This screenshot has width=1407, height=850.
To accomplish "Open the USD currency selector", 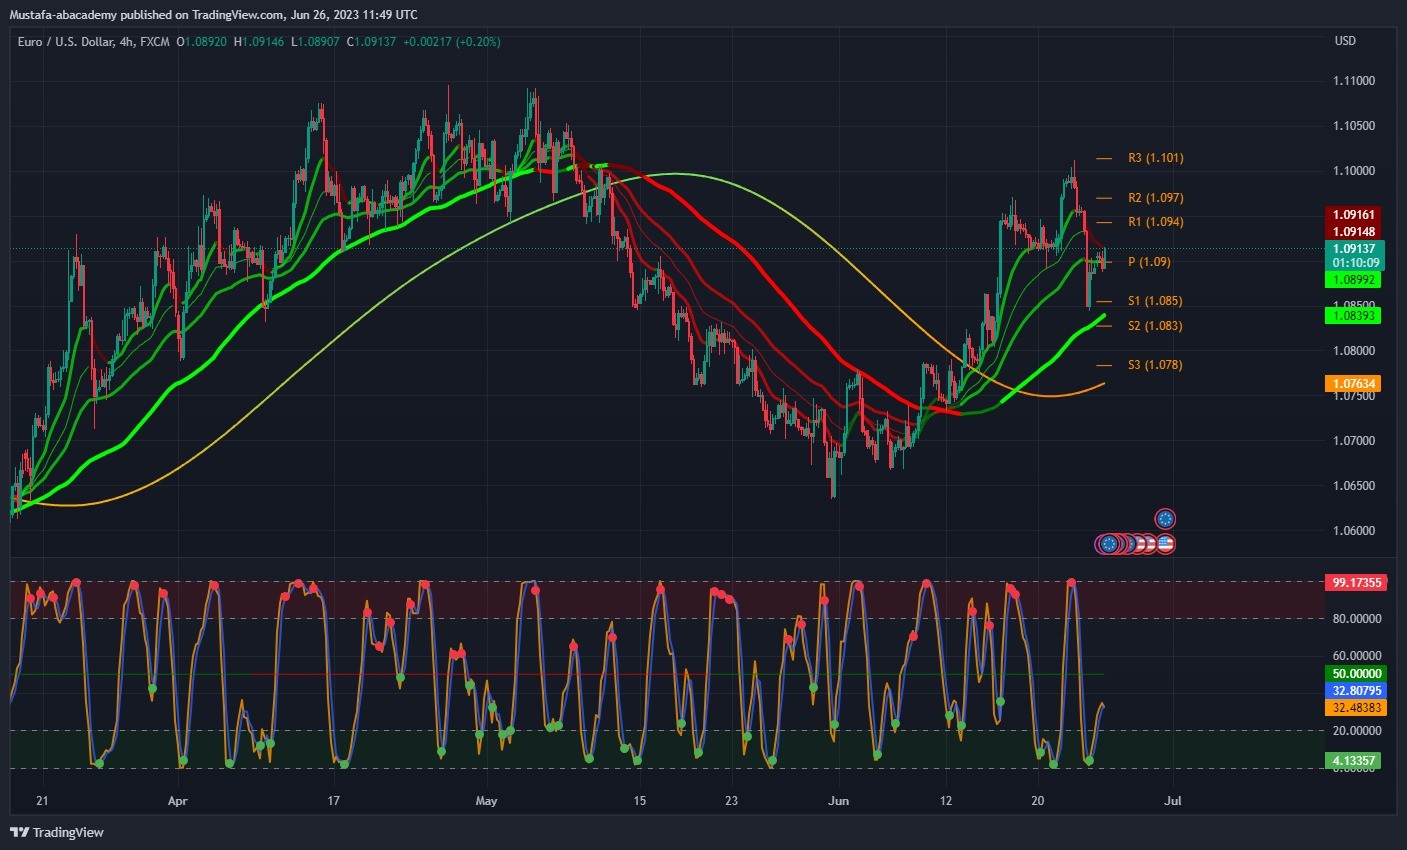I will (1345, 41).
